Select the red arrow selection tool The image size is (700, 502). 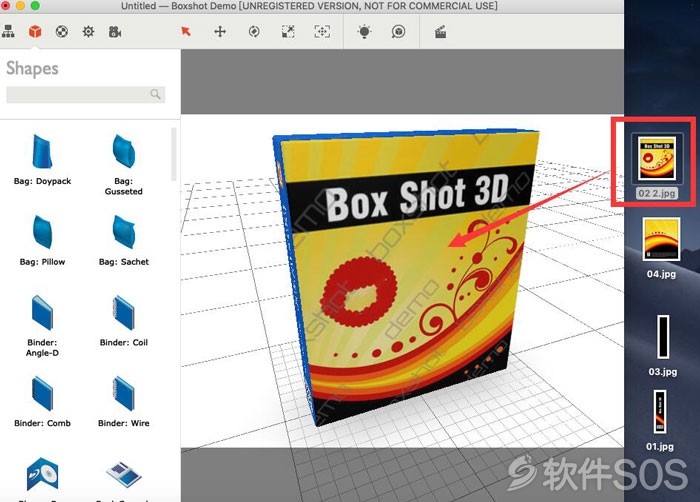pyautogui.click(x=186, y=31)
